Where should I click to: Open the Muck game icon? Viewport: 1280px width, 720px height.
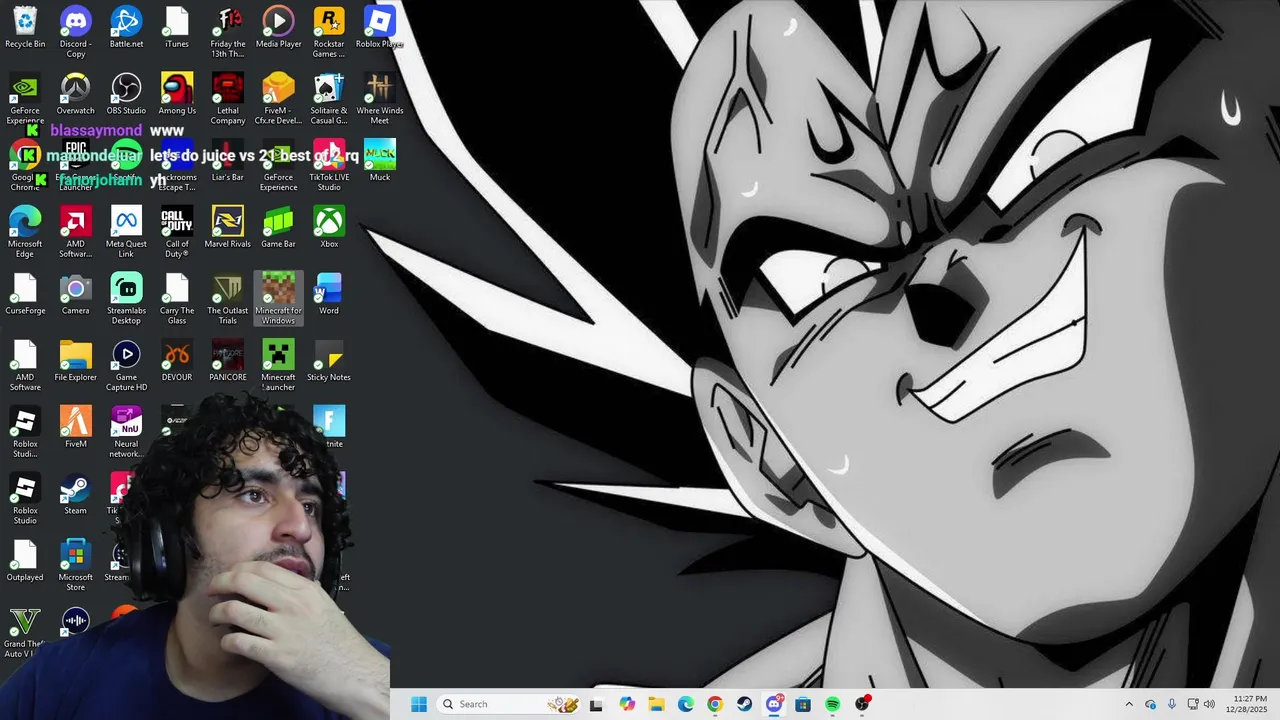[x=380, y=161]
